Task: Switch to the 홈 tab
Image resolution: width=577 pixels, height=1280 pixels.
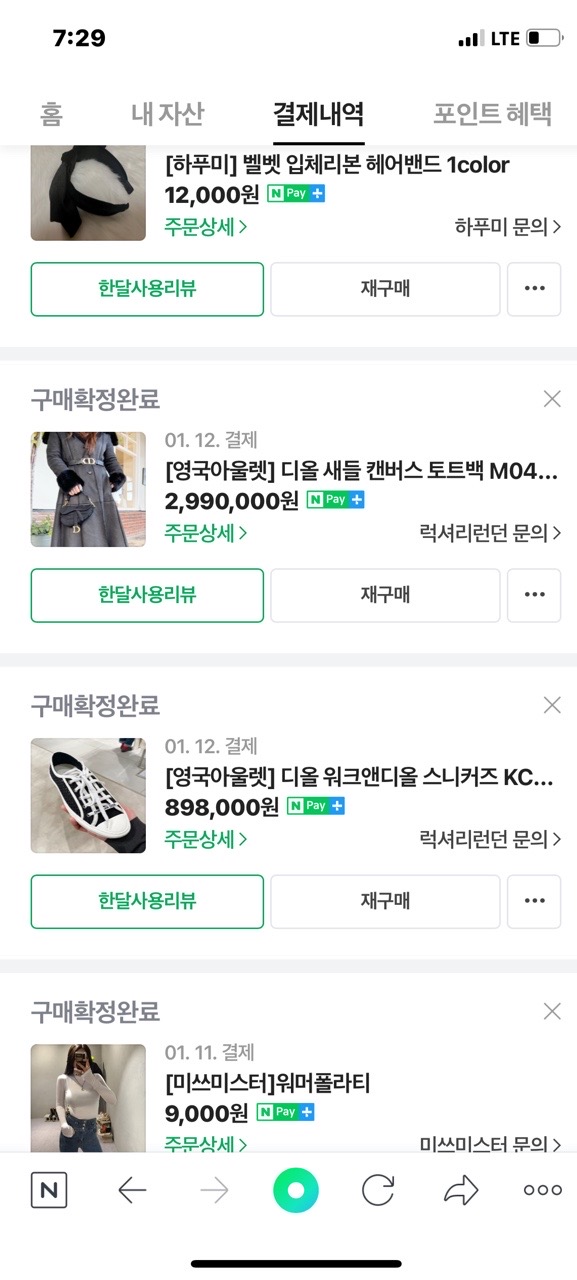Action: [x=50, y=114]
